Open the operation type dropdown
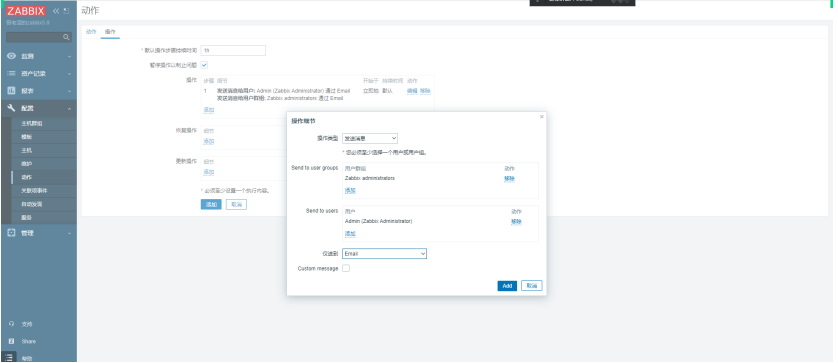Viewport: 838px width, 363px height. click(x=370, y=138)
